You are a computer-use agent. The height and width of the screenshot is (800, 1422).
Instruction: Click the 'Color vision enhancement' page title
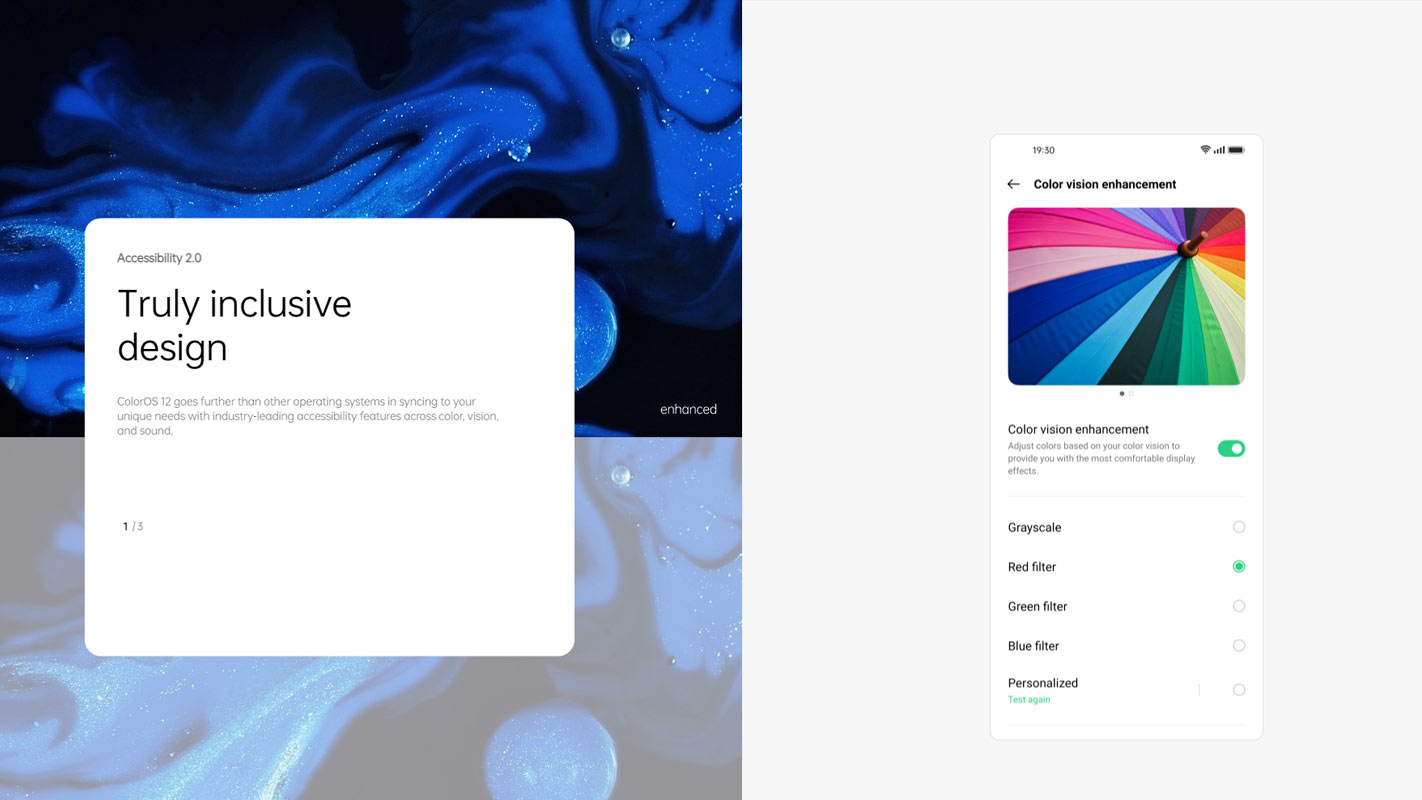coord(1105,184)
